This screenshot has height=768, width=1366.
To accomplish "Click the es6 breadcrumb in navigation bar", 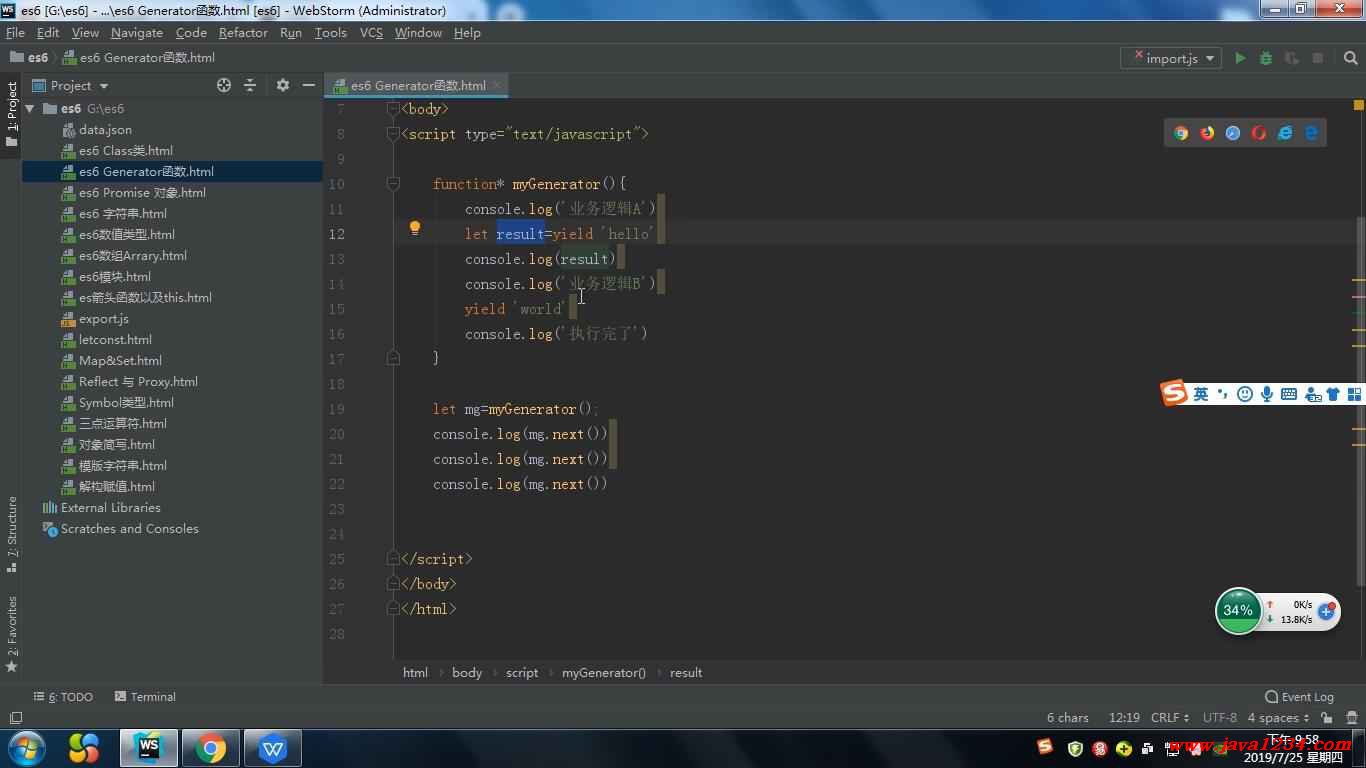I will 29,58.
